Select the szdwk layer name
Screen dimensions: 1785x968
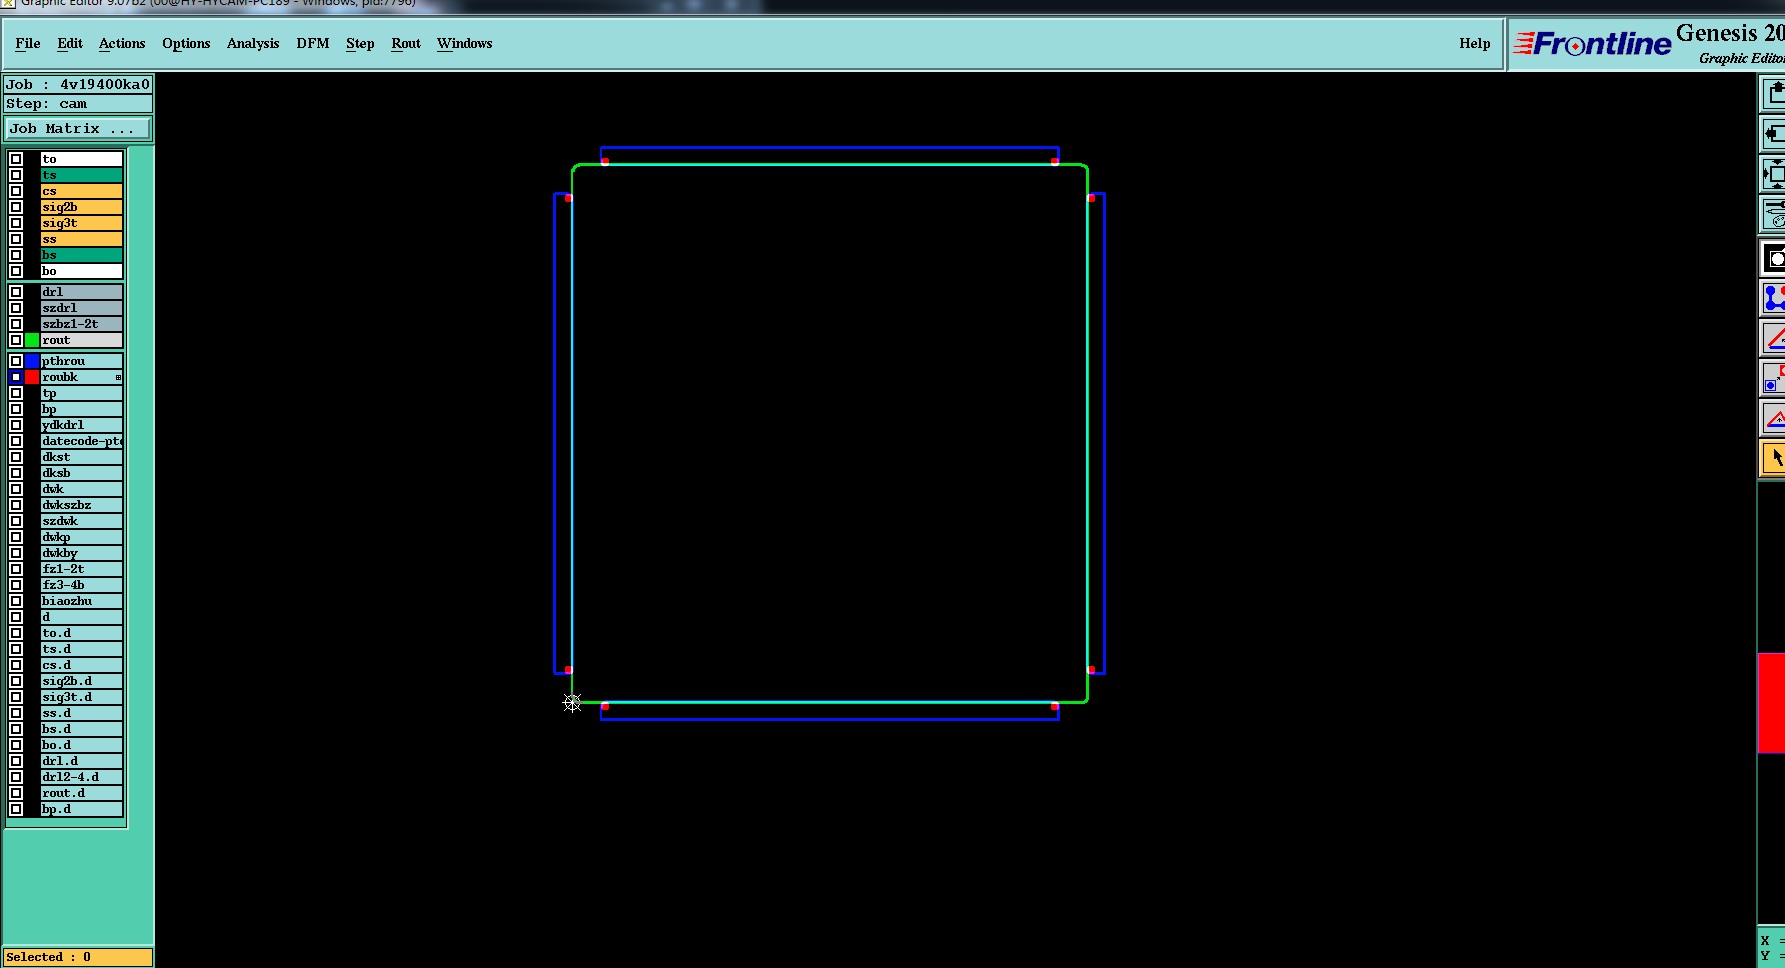pyautogui.click(x=82, y=521)
